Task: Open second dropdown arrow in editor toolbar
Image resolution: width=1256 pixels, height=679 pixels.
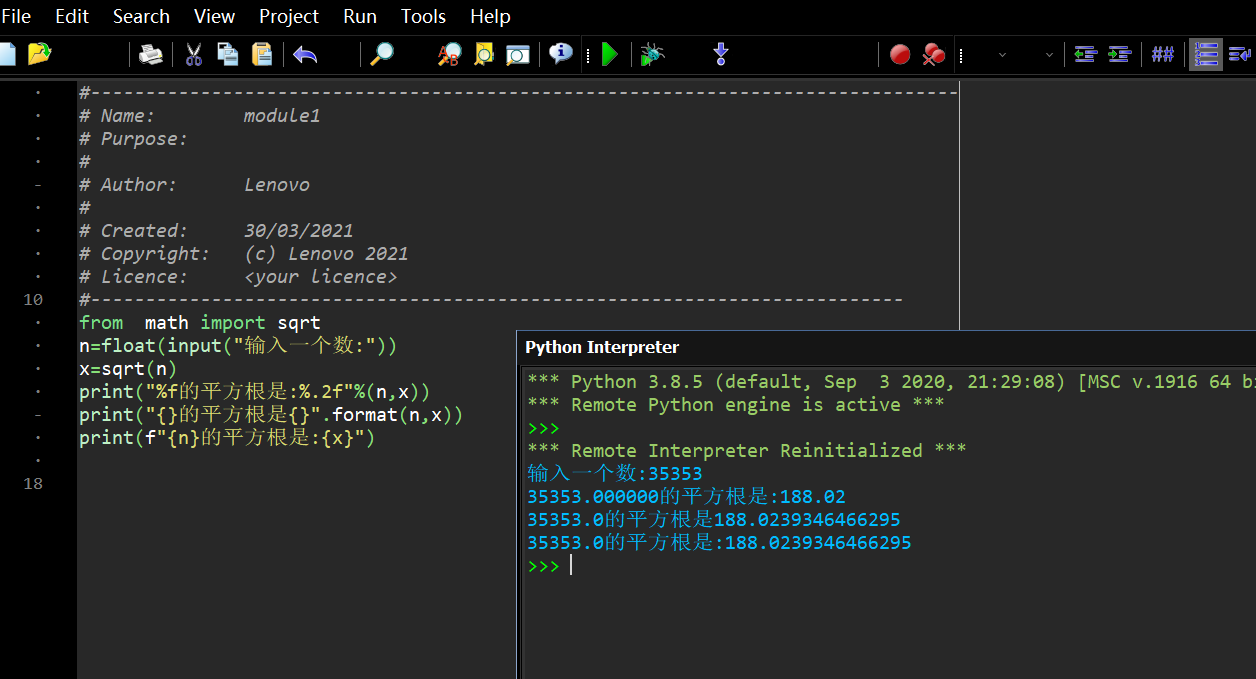Action: (x=1049, y=55)
